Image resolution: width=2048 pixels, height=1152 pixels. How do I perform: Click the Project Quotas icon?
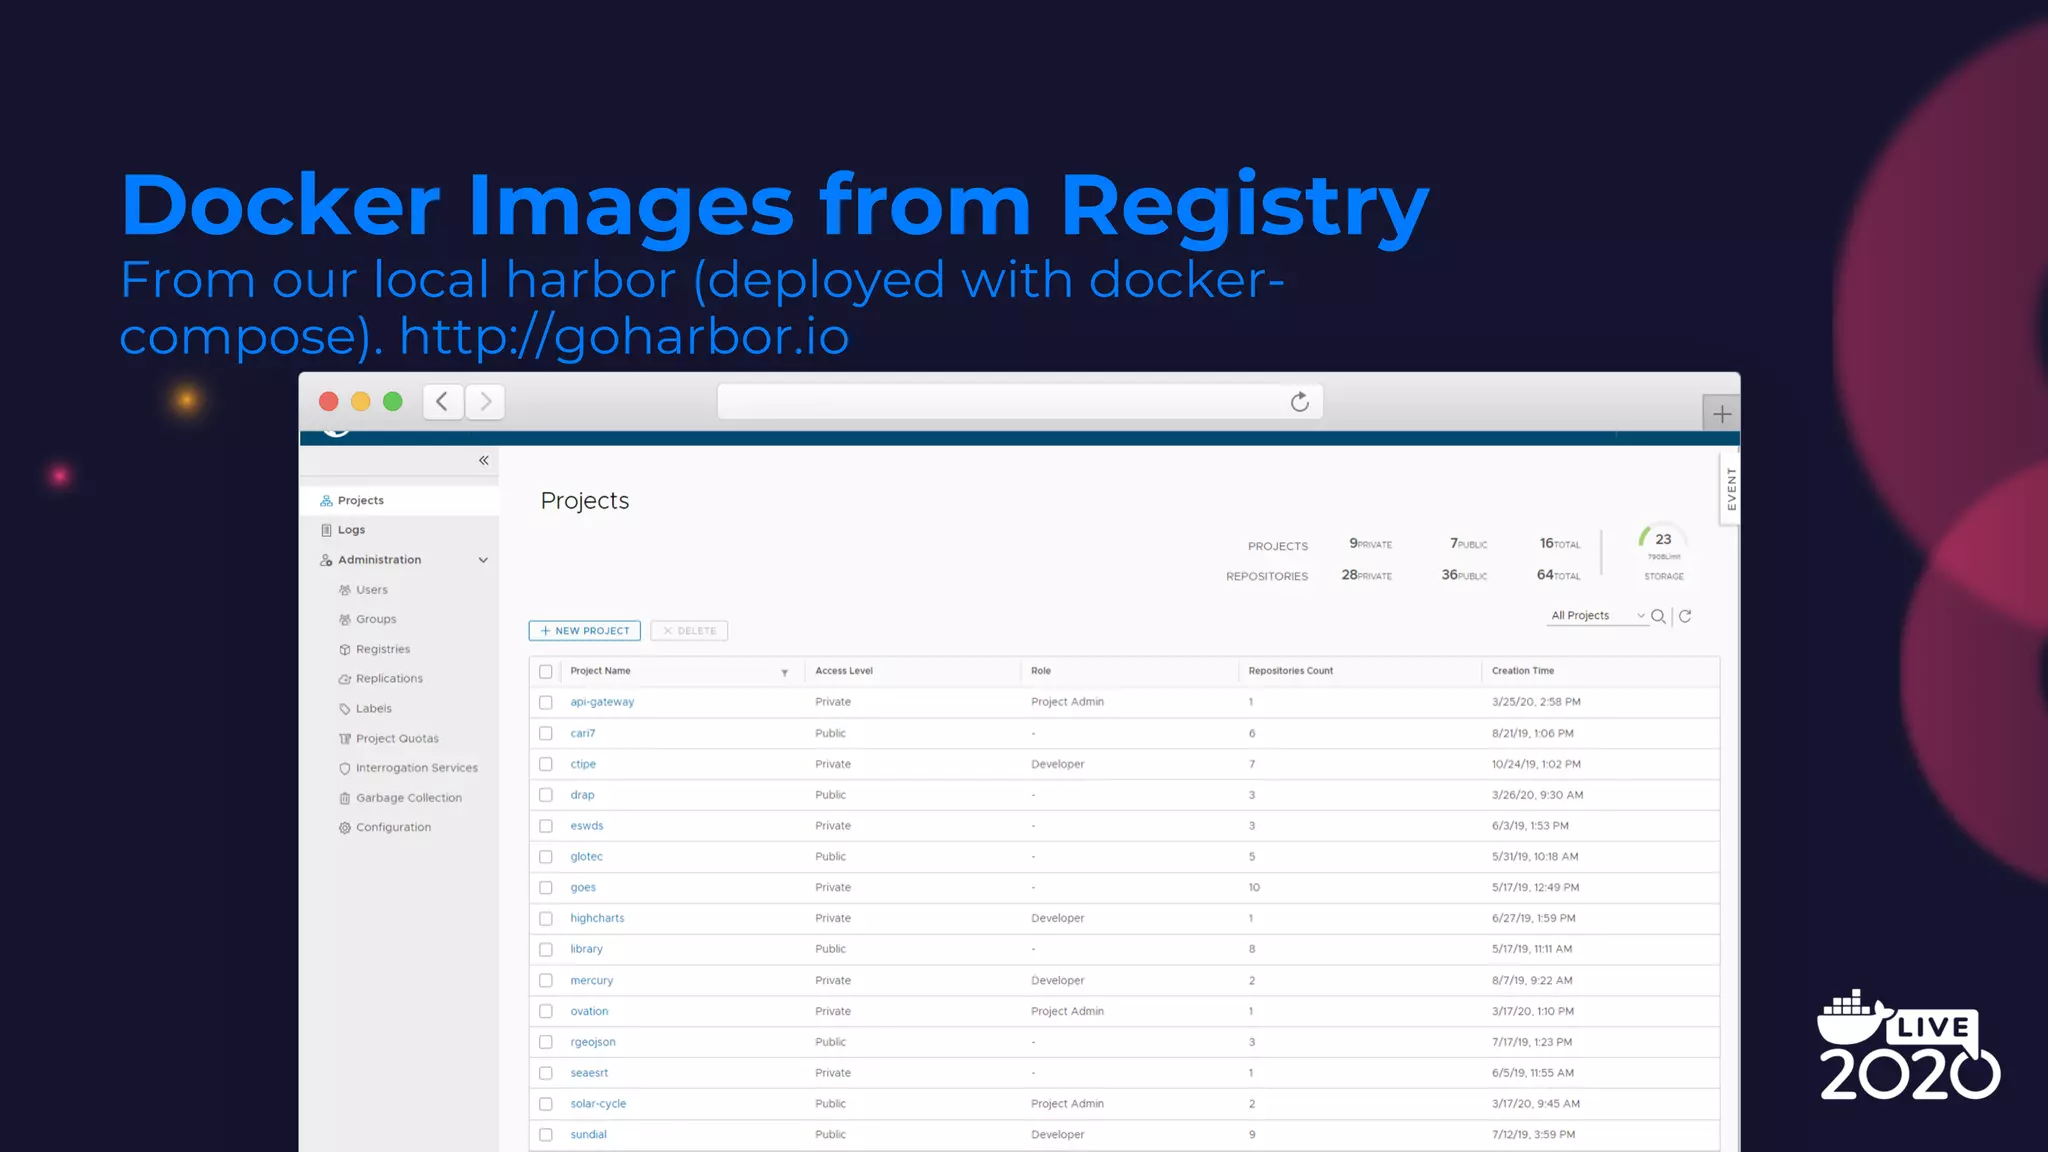(345, 739)
